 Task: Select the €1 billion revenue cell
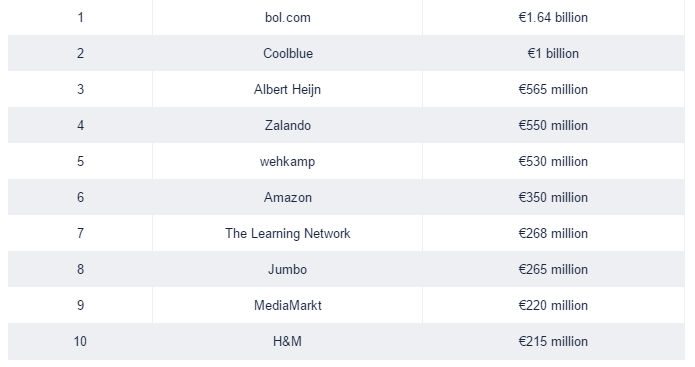[553, 53]
